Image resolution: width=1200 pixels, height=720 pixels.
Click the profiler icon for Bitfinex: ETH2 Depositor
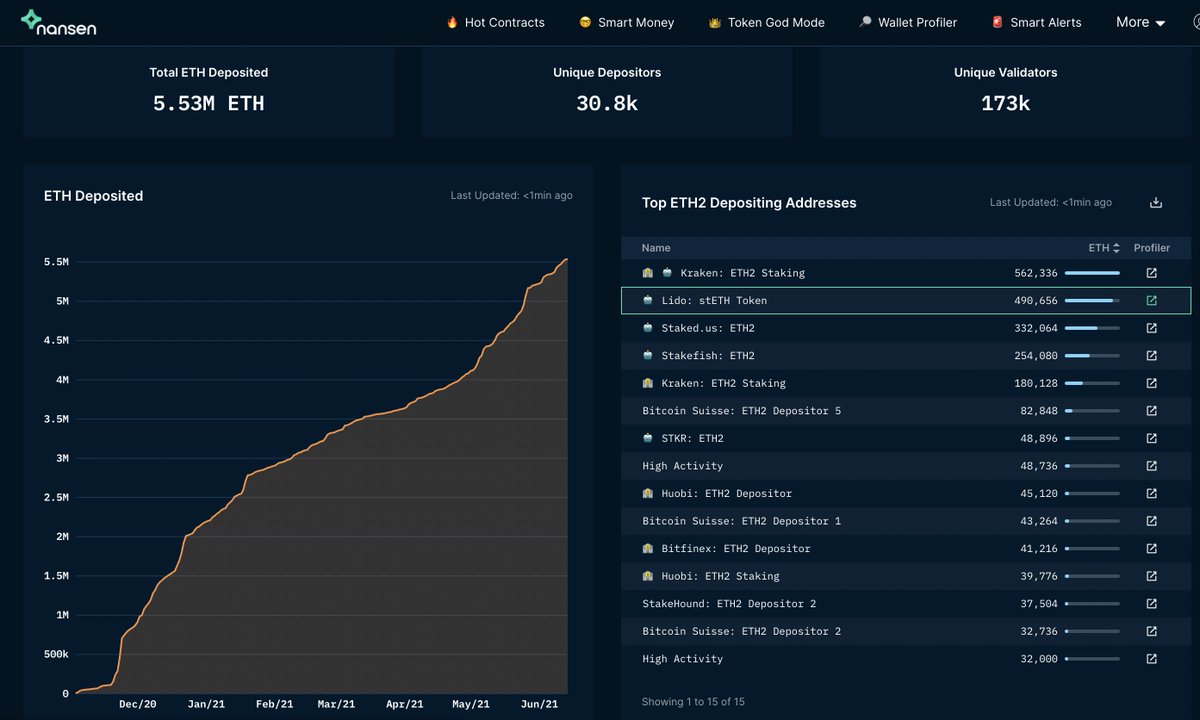(x=1151, y=548)
